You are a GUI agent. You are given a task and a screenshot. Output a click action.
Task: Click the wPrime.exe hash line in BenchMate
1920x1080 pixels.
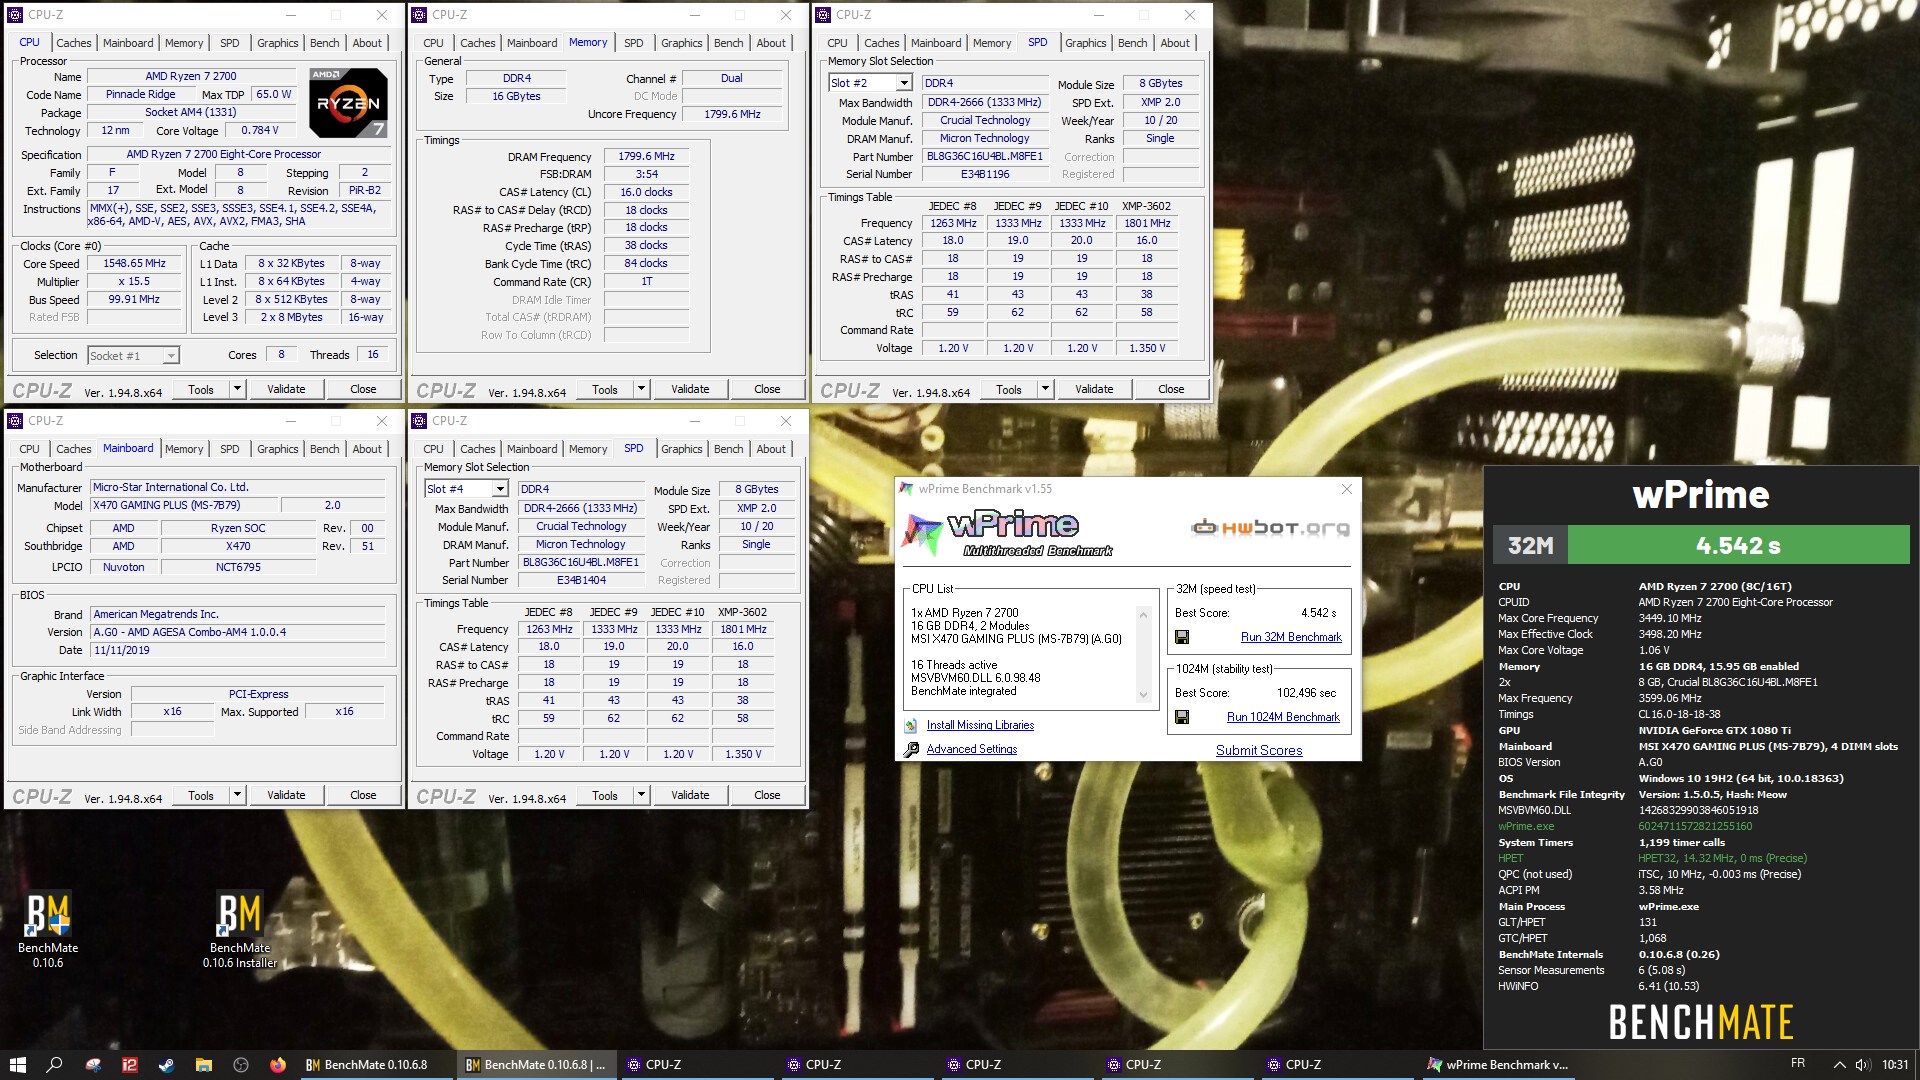pos(1625,826)
